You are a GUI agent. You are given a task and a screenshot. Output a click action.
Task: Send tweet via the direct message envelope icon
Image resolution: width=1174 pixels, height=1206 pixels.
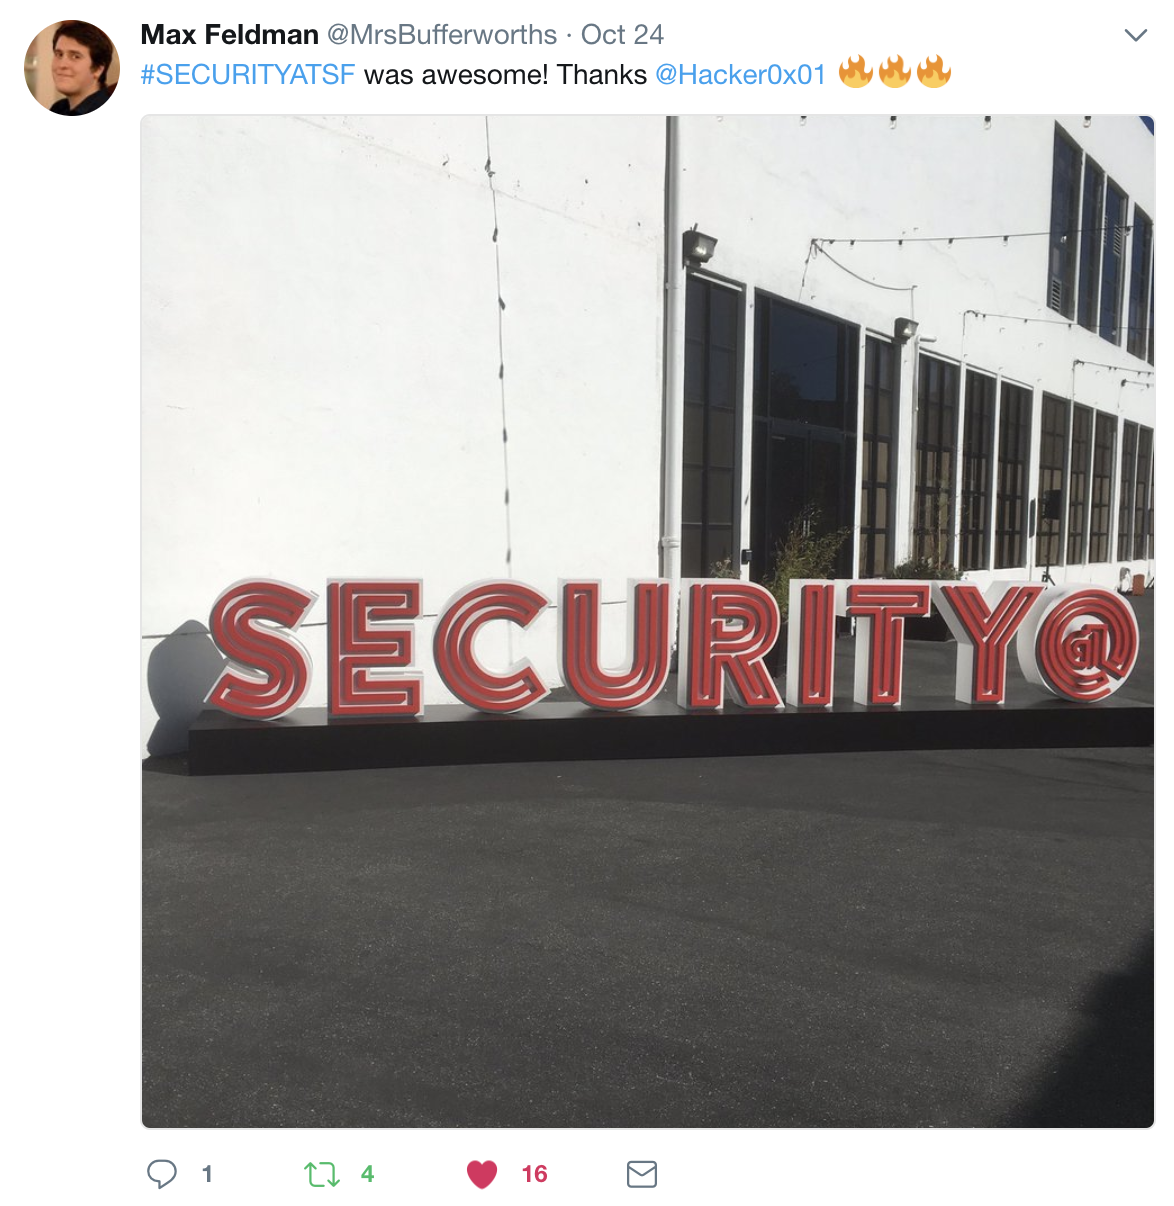point(642,1174)
